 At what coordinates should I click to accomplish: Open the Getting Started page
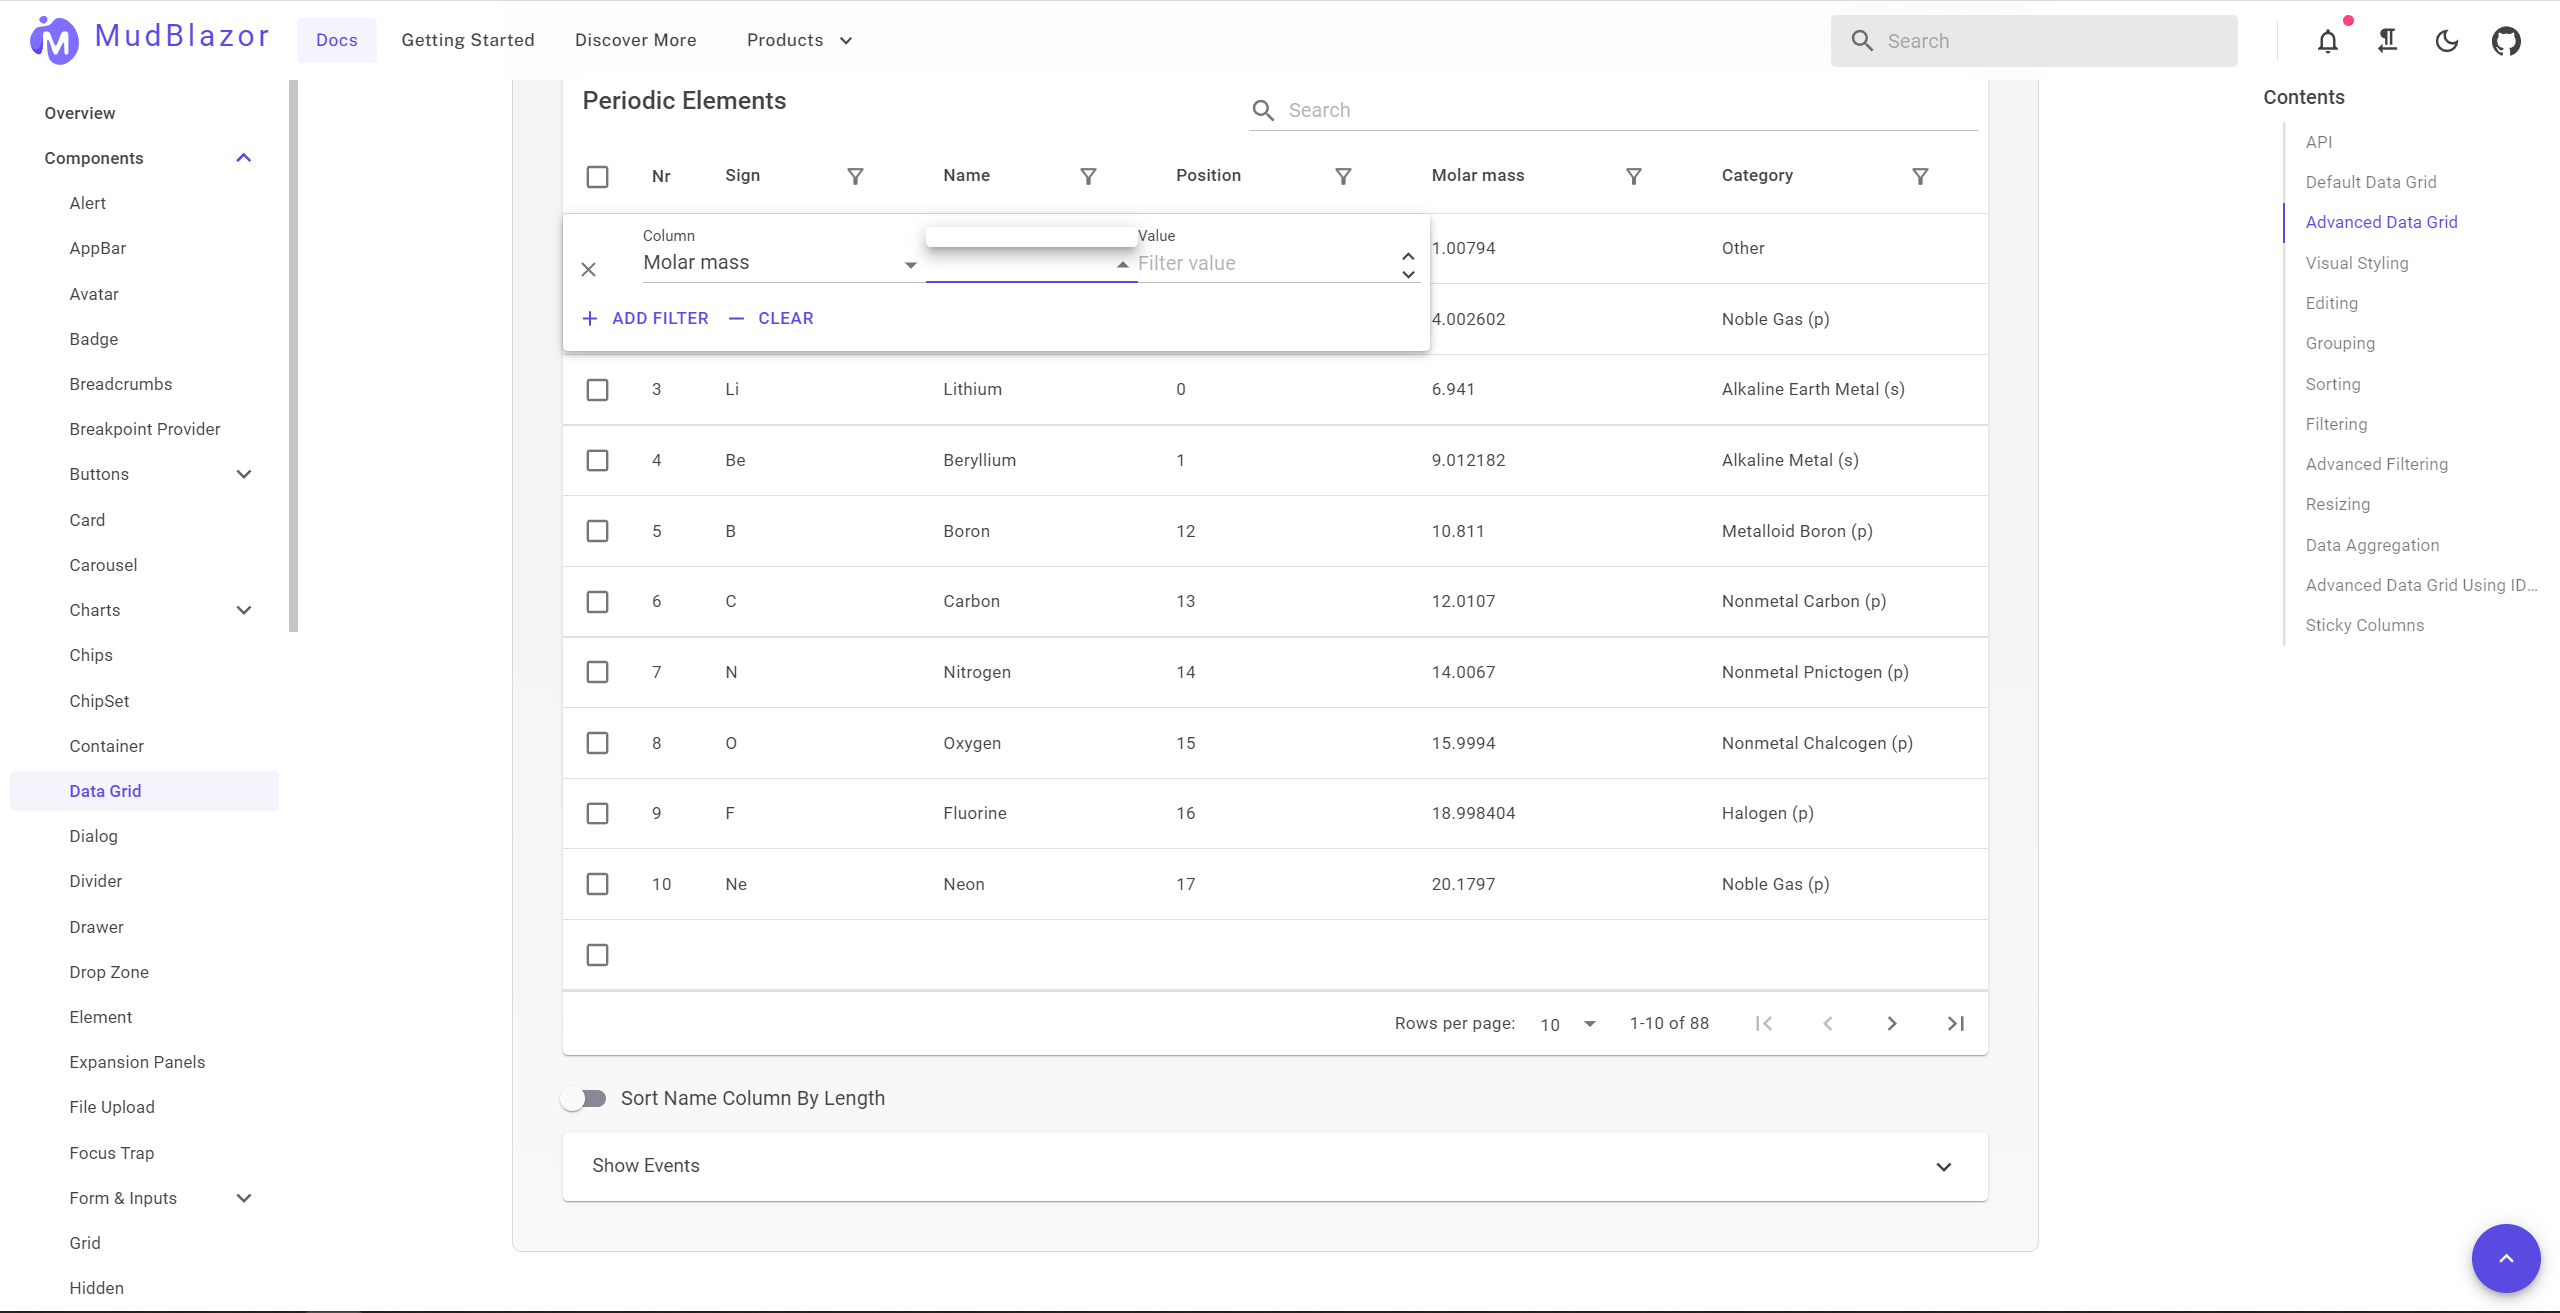coord(468,40)
